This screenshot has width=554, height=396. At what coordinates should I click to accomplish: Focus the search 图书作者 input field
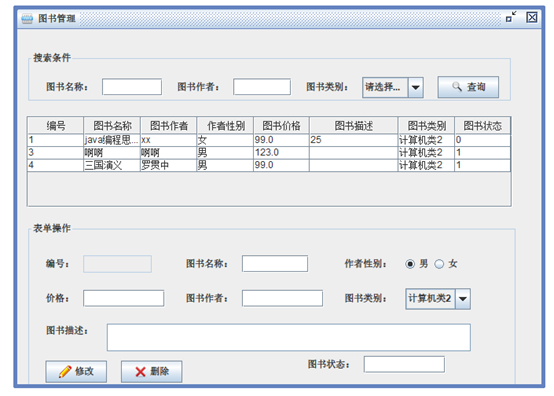[x=262, y=87]
